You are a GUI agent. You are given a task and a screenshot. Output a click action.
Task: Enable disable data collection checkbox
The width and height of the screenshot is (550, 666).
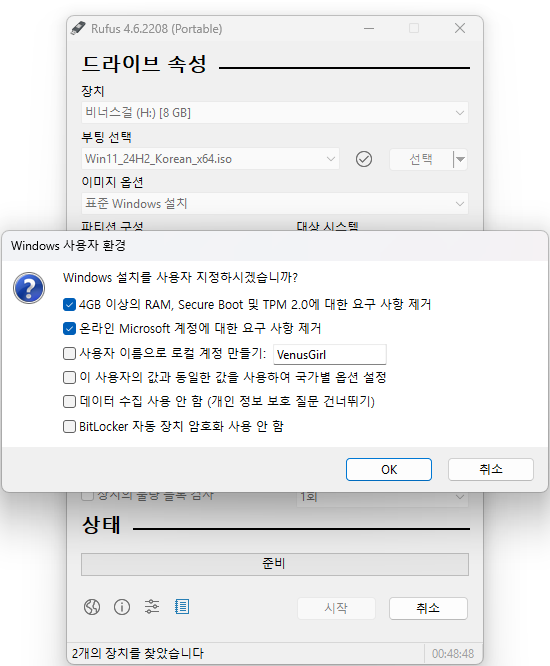(69, 401)
